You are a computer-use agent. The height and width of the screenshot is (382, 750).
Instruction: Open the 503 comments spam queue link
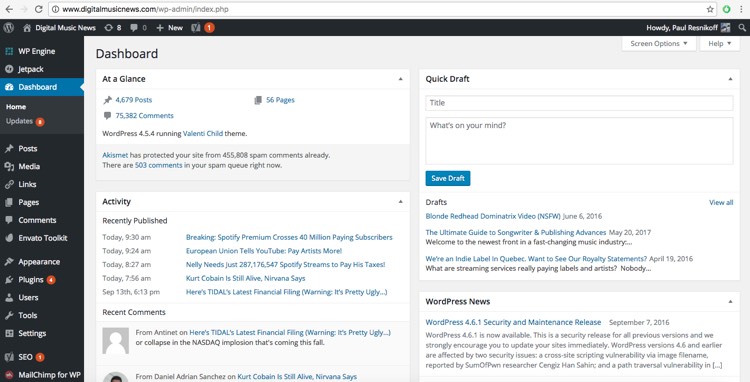158,165
